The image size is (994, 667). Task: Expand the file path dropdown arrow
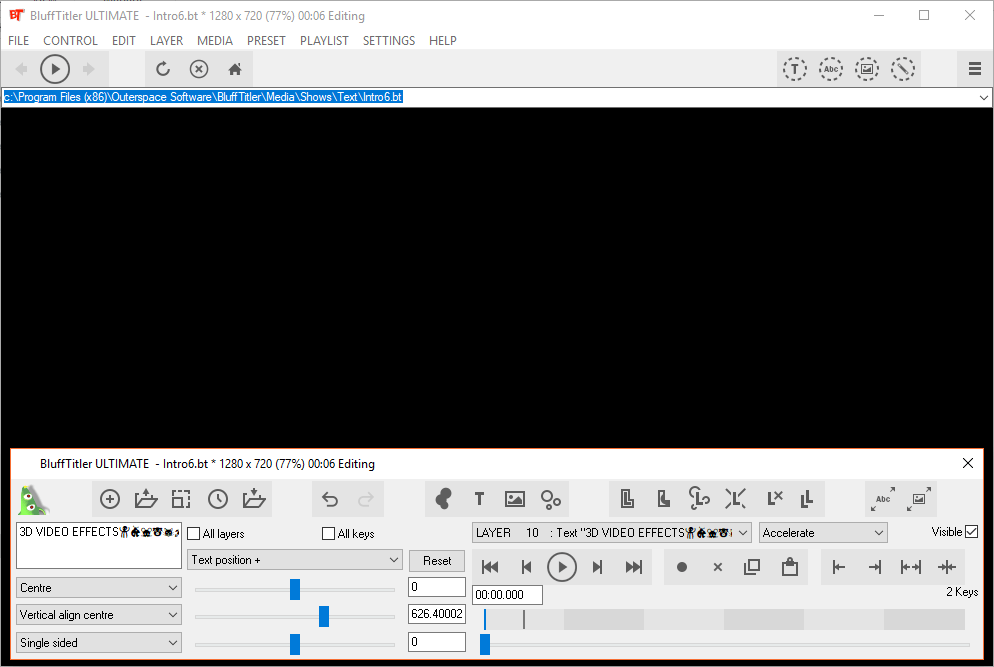(x=983, y=98)
